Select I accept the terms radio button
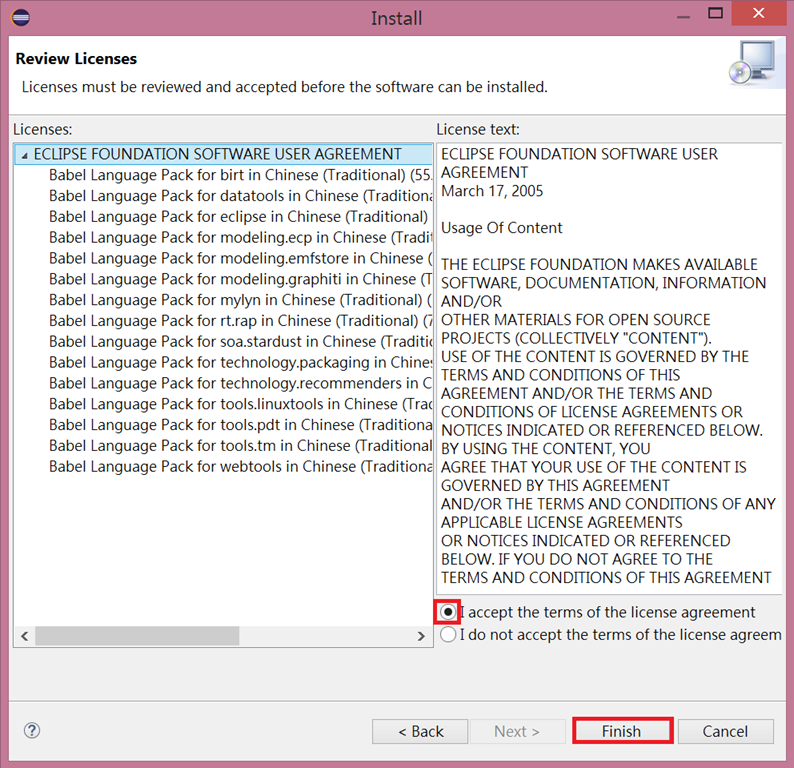794x768 pixels. pos(448,612)
